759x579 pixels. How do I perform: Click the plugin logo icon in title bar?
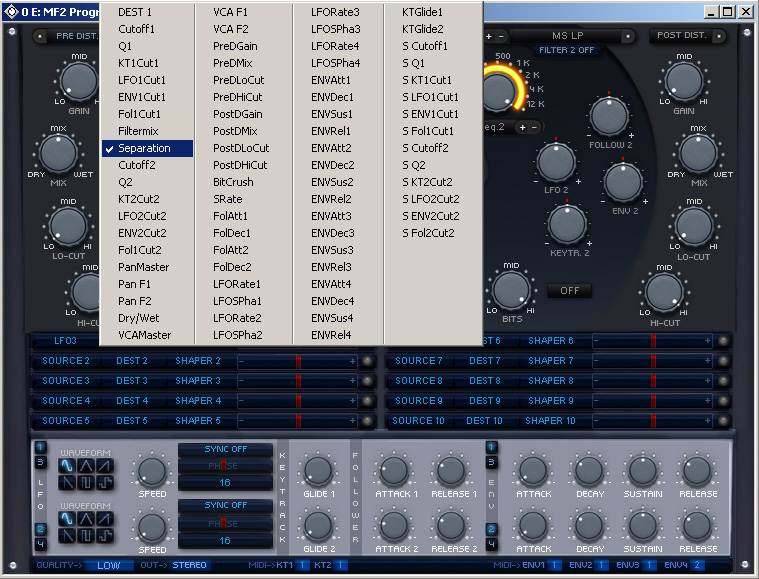tap(11, 12)
